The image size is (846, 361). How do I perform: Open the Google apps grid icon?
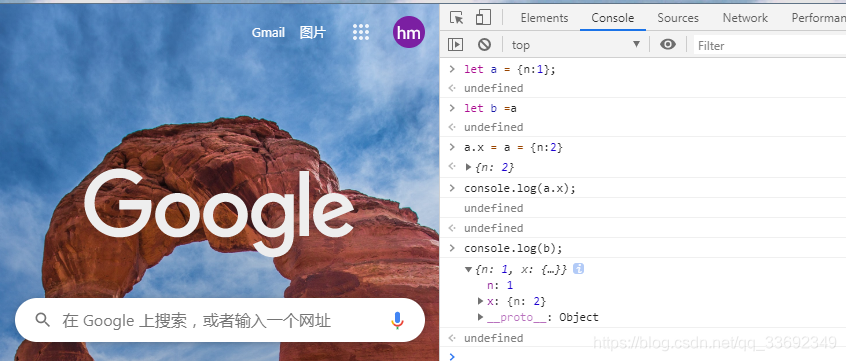(361, 32)
